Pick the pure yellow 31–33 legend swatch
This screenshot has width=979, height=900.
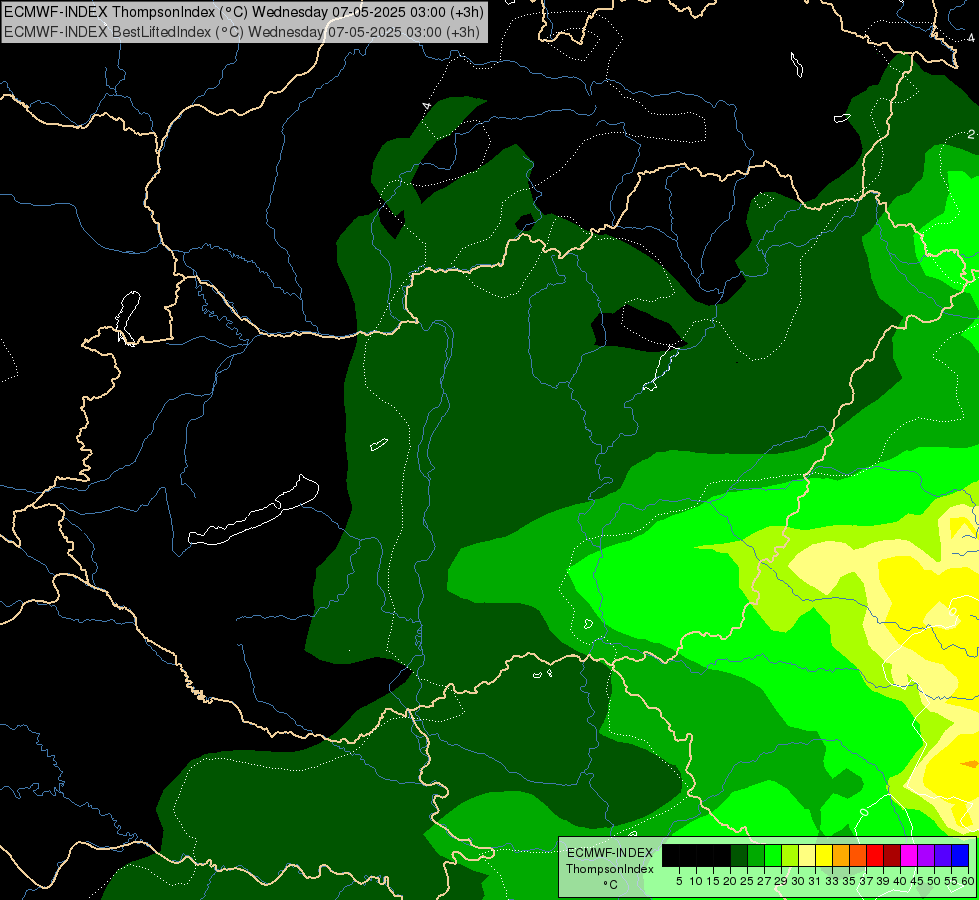824,855
